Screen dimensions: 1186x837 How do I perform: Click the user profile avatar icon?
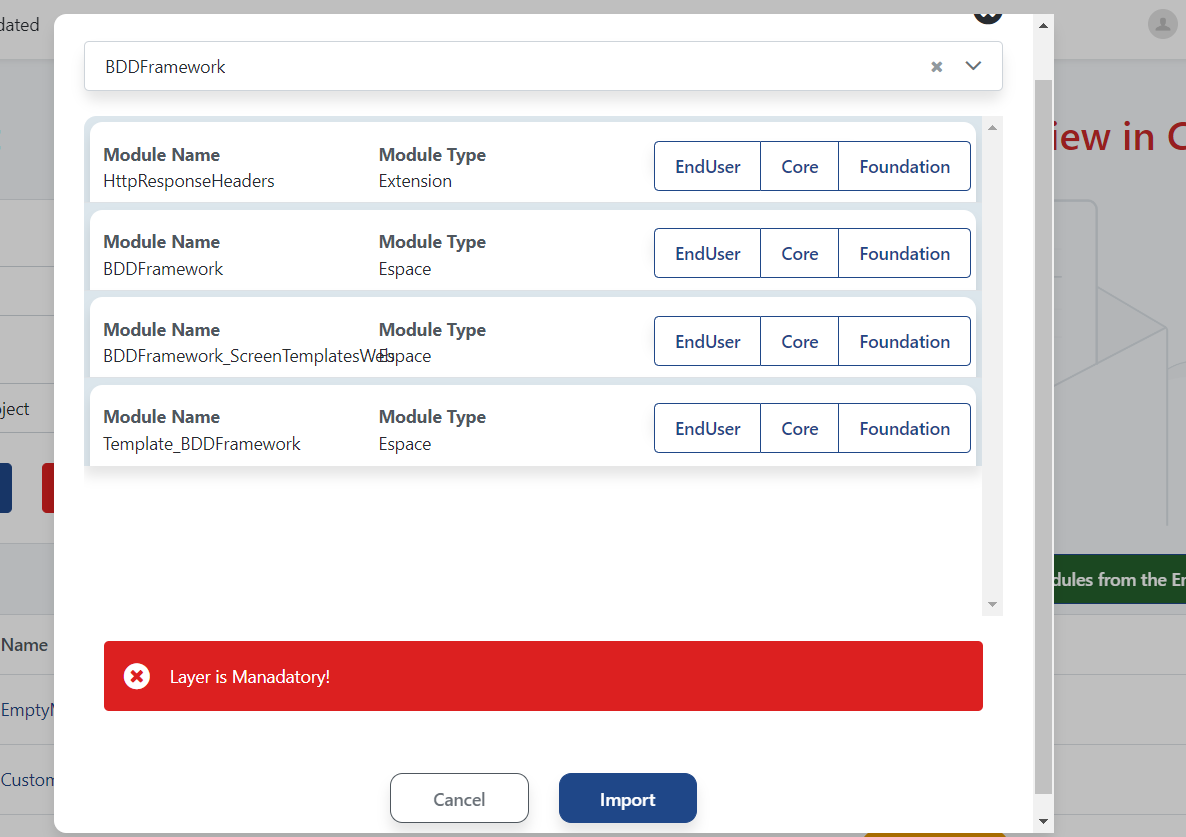[x=1161, y=24]
